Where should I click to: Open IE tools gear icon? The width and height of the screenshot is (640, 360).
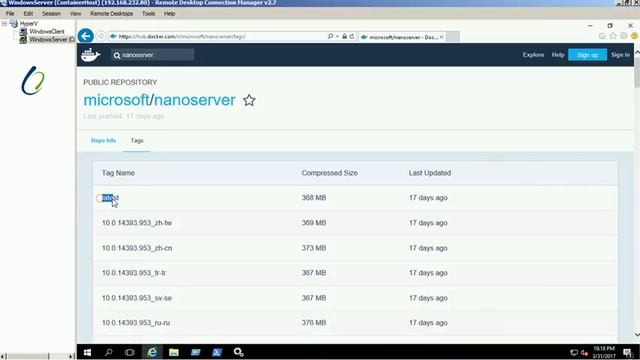623,36
